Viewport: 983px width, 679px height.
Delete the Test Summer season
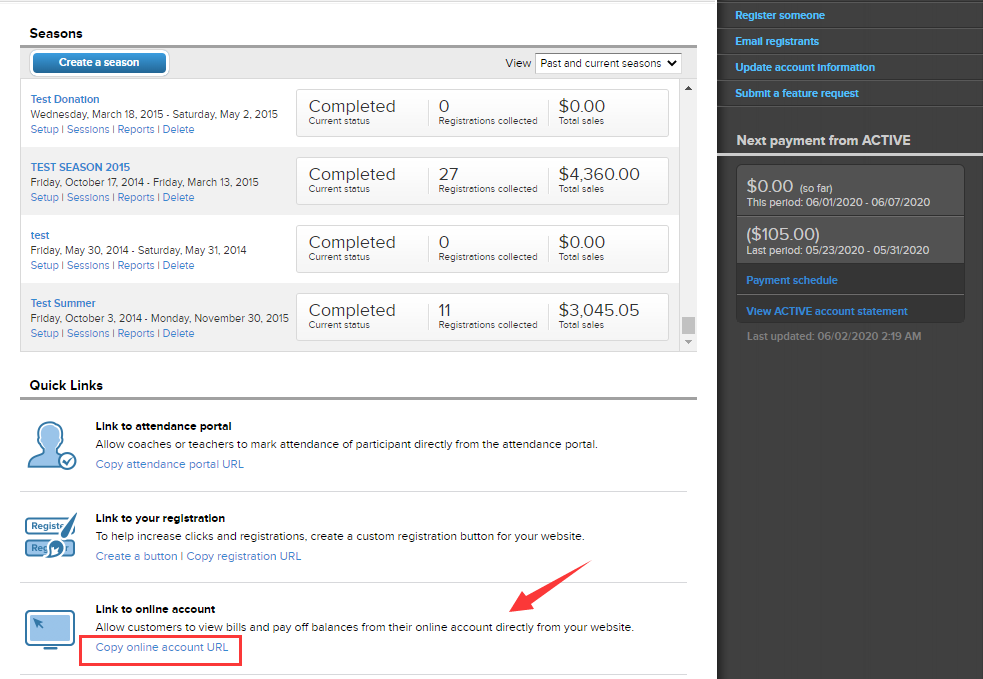tap(178, 334)
